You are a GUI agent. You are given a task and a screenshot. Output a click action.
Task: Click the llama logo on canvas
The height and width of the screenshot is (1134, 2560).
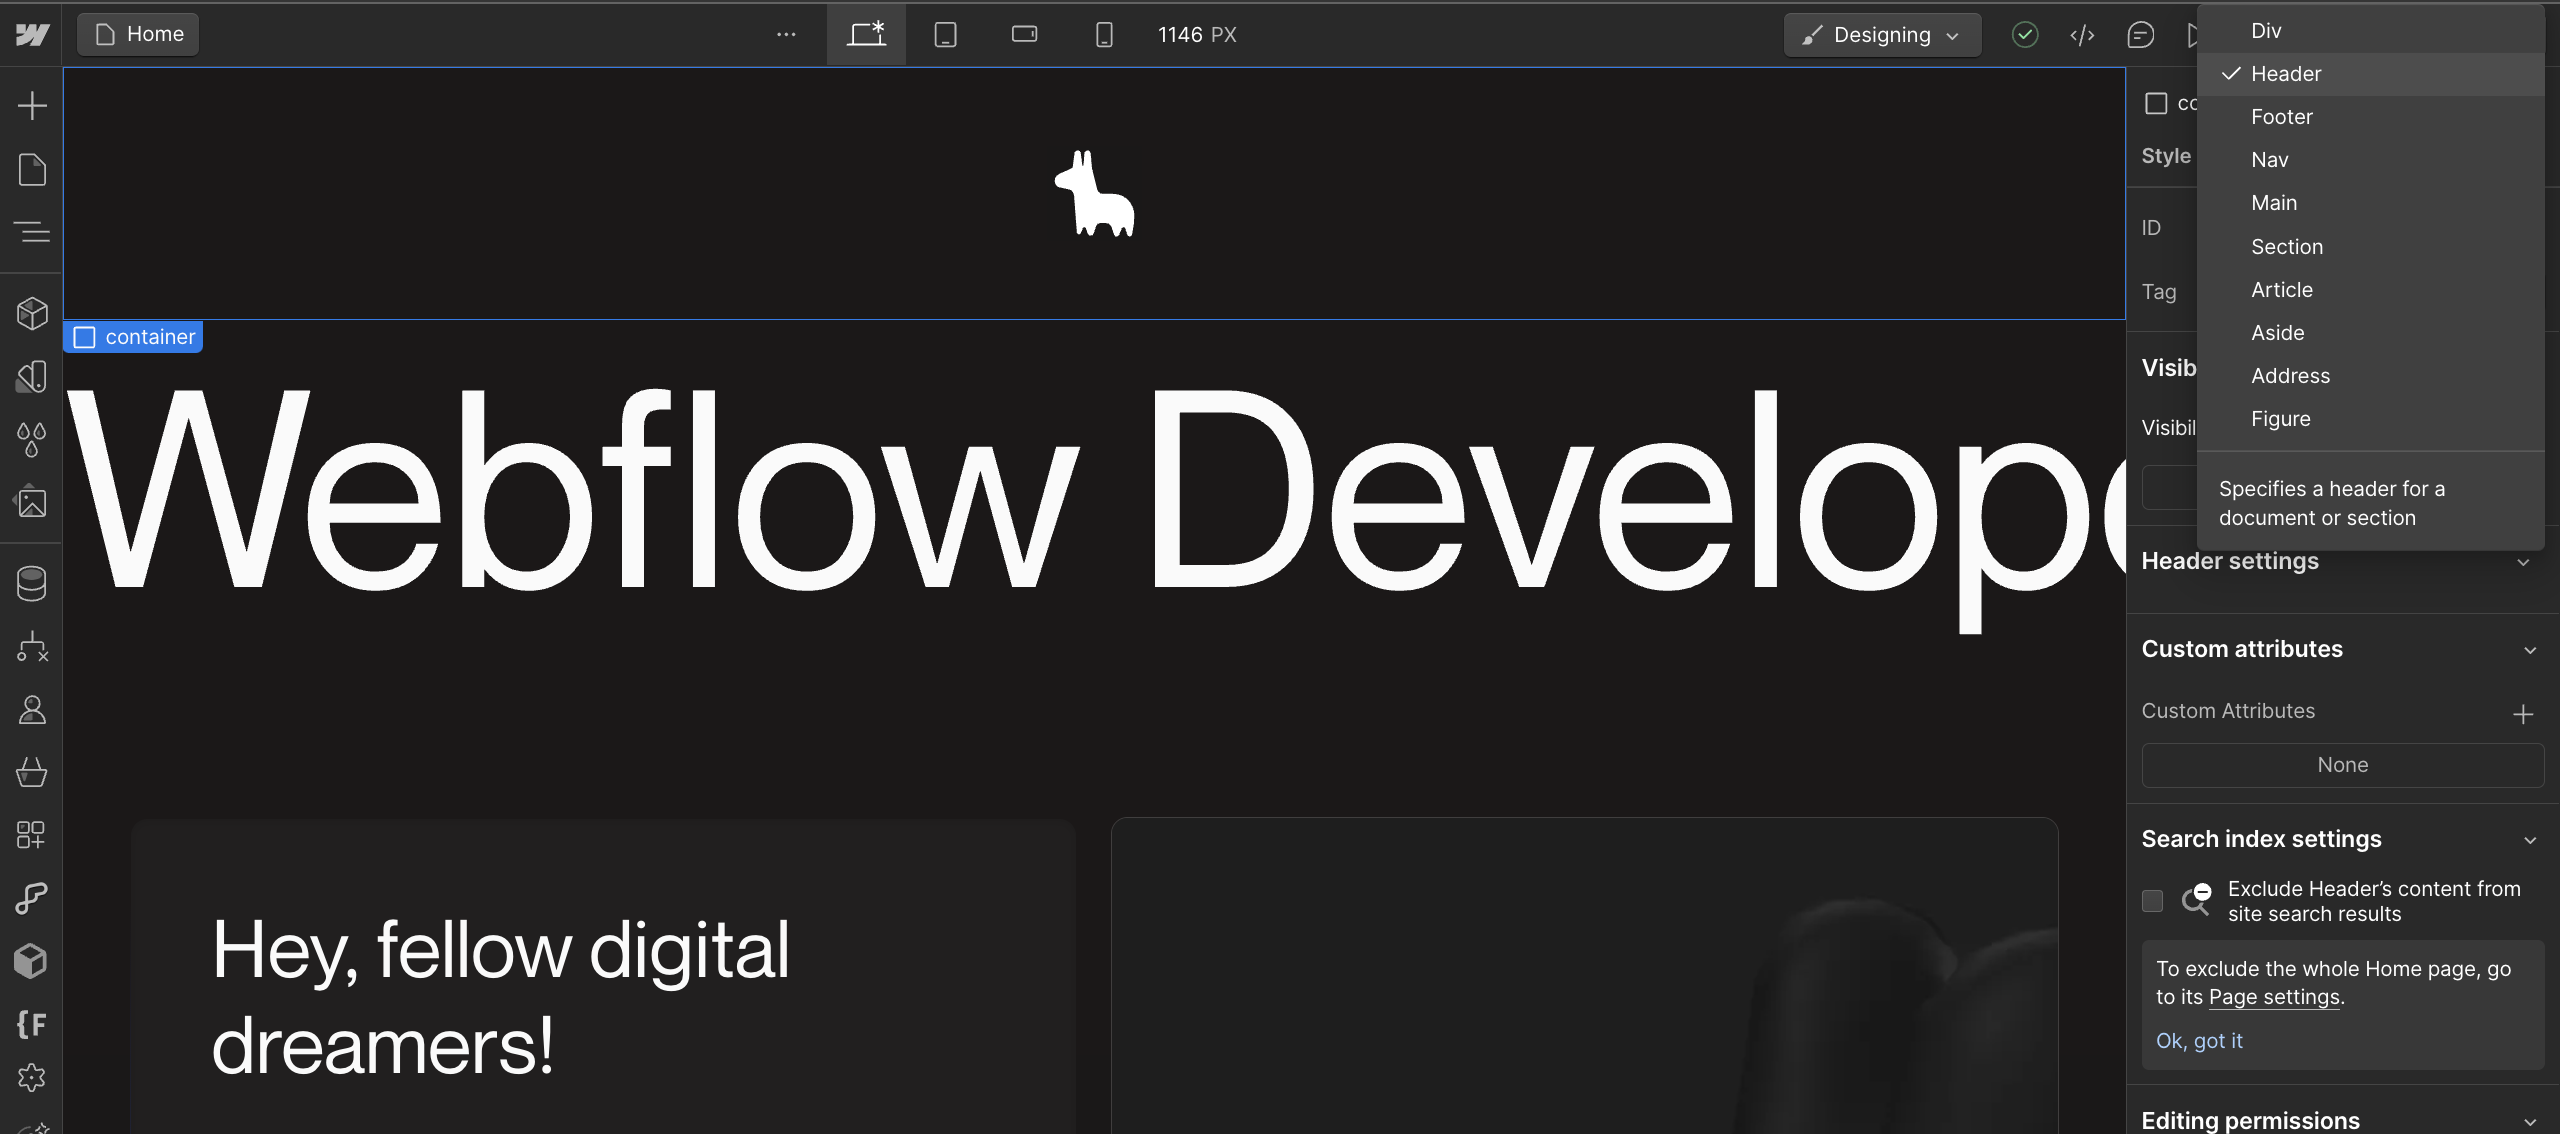[1095, 194]
